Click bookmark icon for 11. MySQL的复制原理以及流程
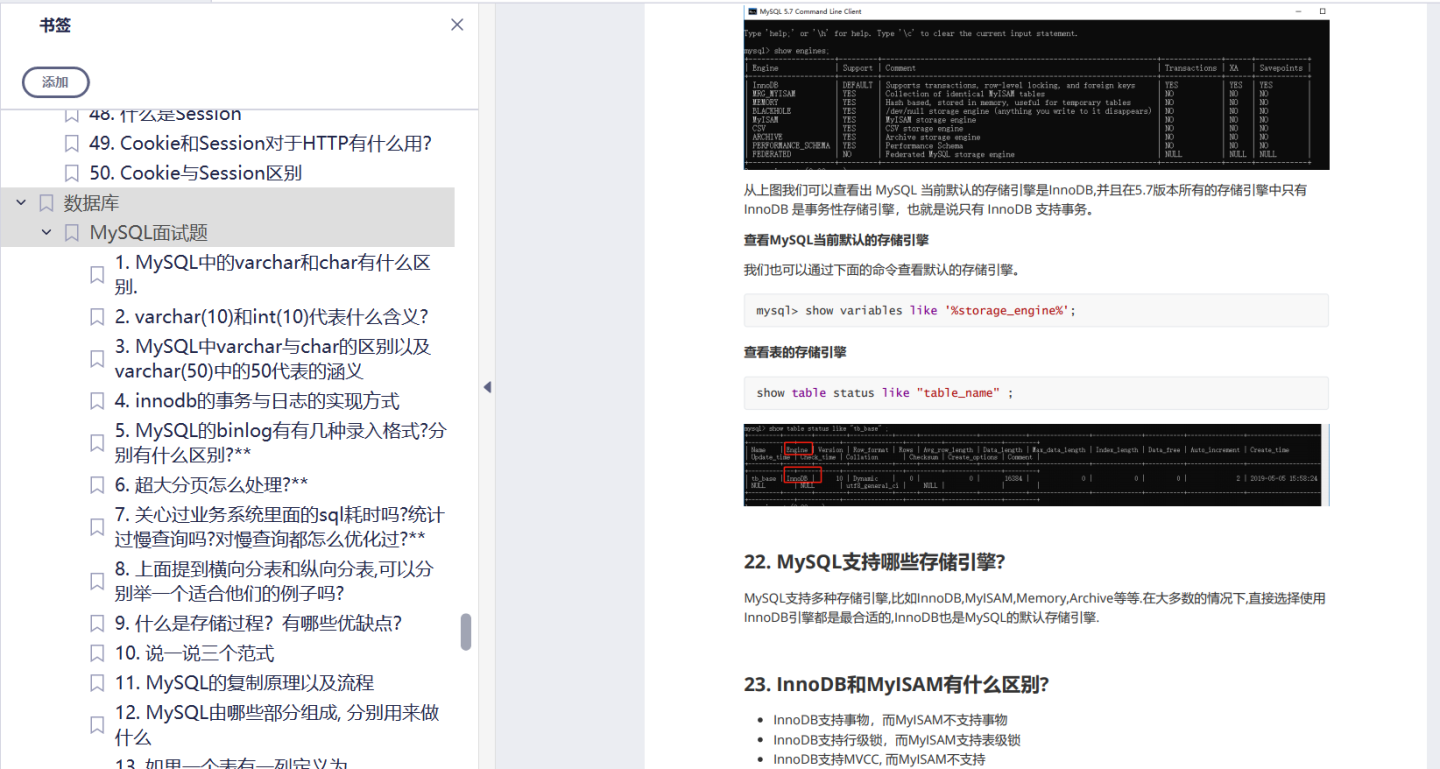 click(97, 683)
